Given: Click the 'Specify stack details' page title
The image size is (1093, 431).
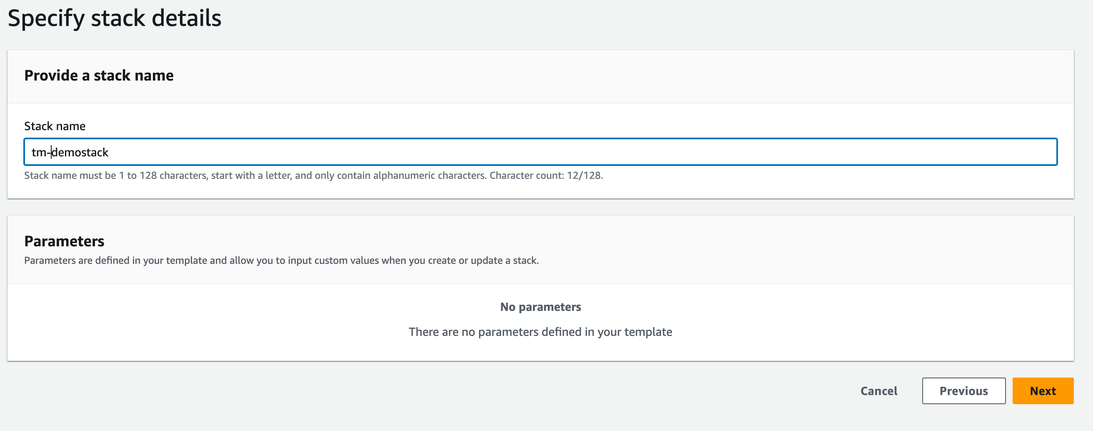Looking at the screenshot, I should tap(114, 18).
